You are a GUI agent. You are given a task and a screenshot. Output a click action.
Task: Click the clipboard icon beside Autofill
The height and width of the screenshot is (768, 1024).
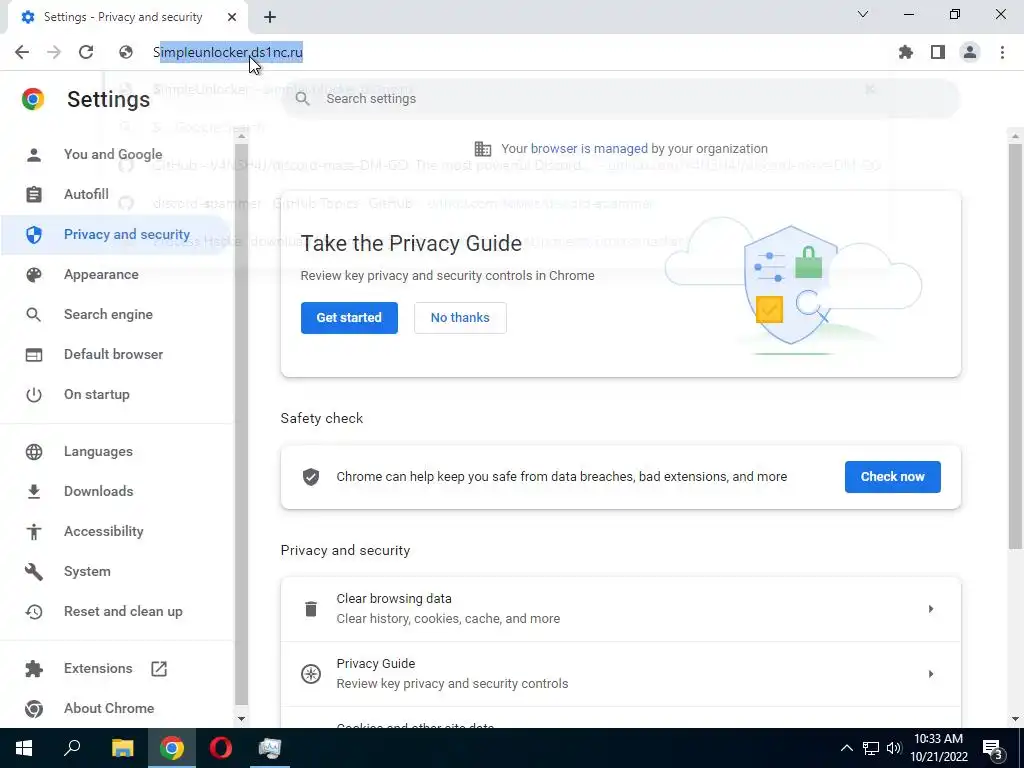pyautogui.click(x=34, y=195)
